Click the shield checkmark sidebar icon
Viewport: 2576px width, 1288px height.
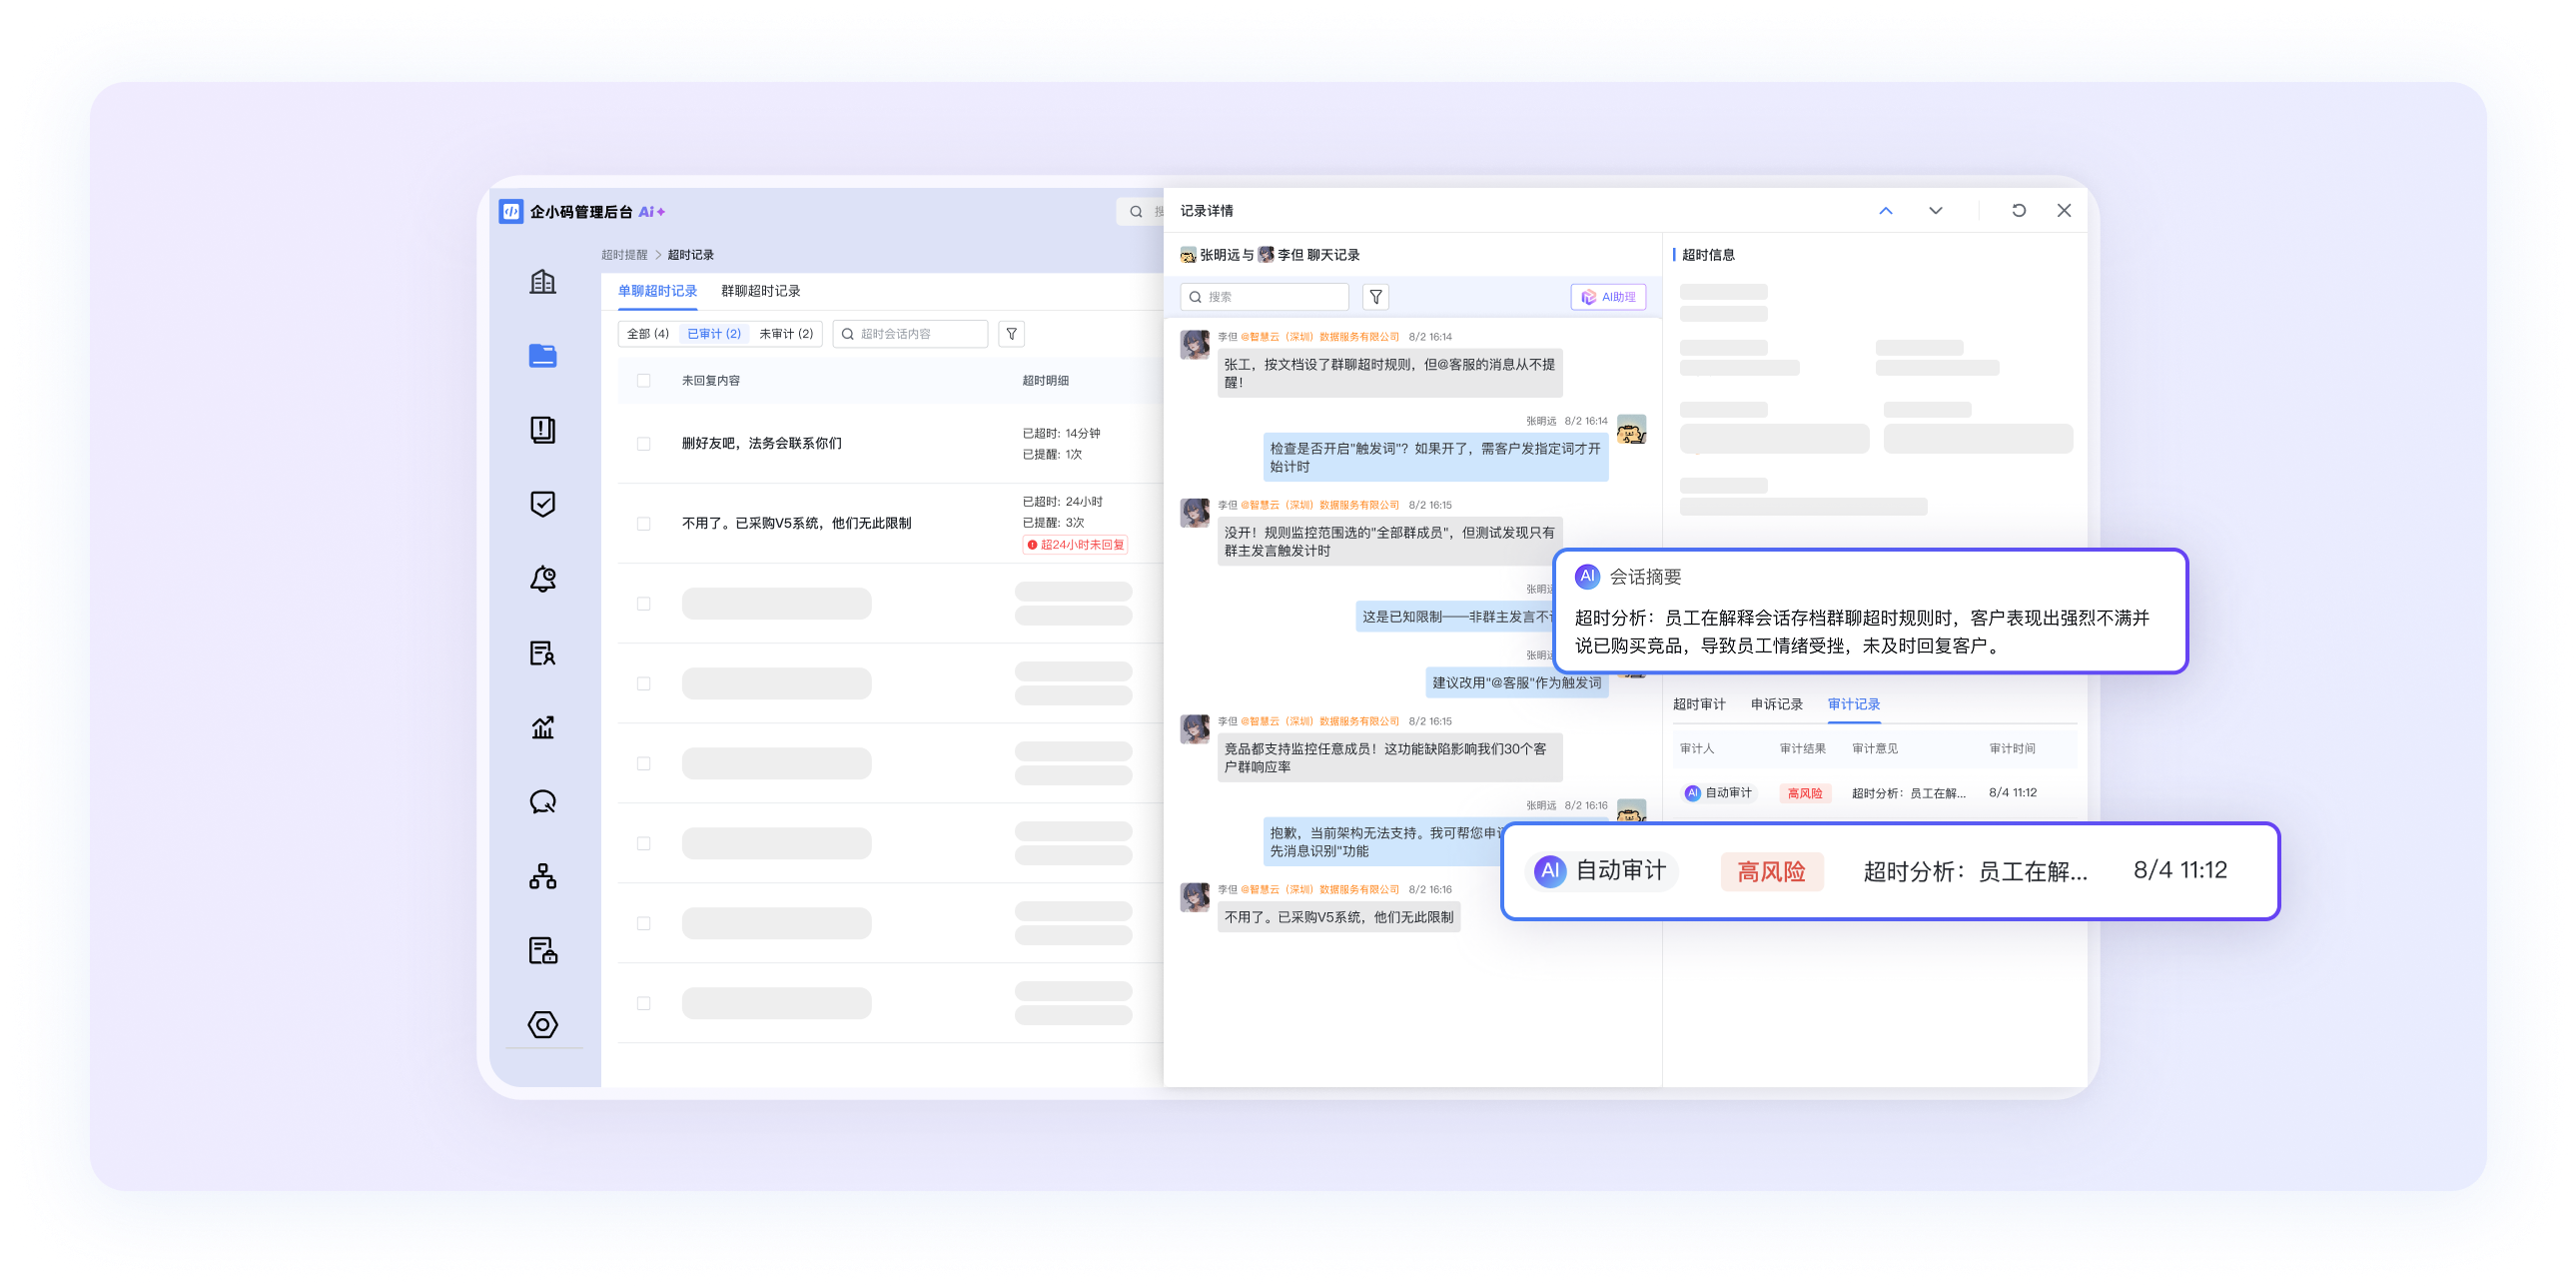click(542, 504)
